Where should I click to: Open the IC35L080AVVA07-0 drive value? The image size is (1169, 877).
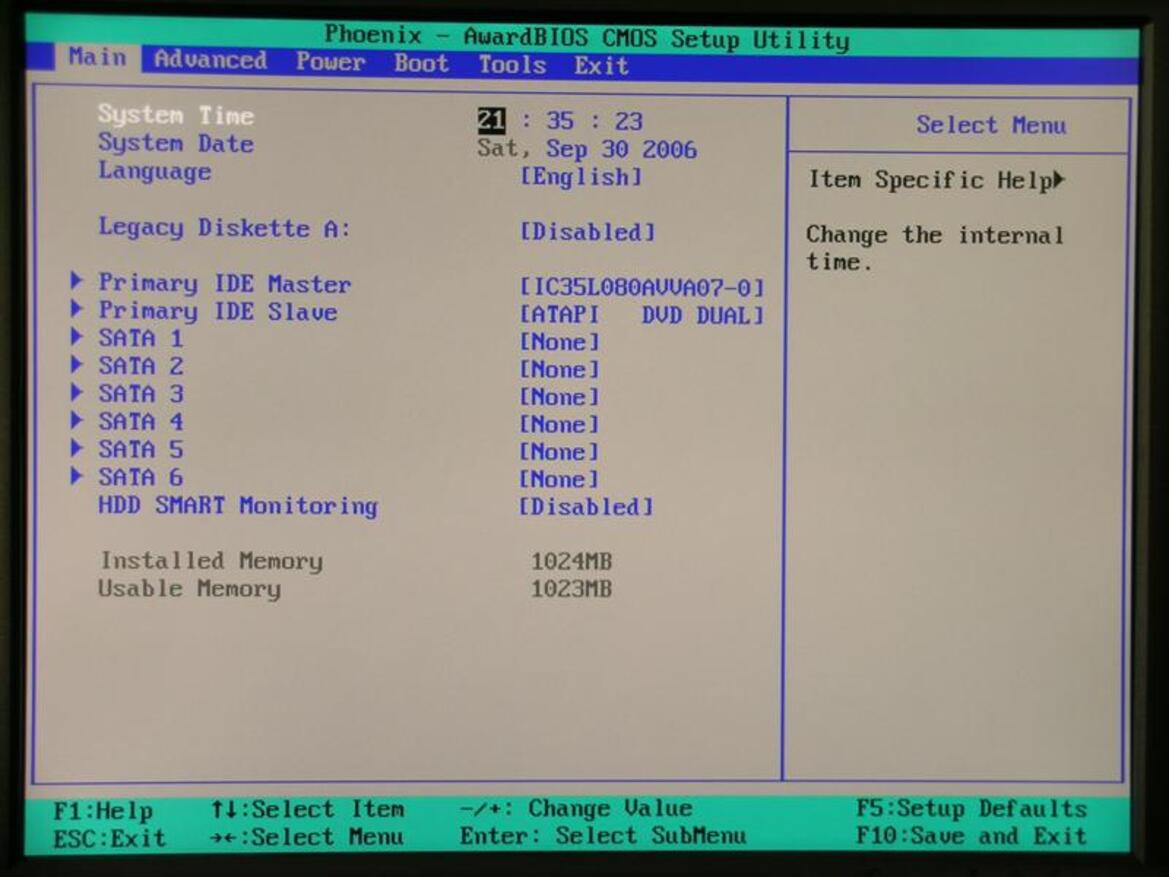click(x=642, y=287)
